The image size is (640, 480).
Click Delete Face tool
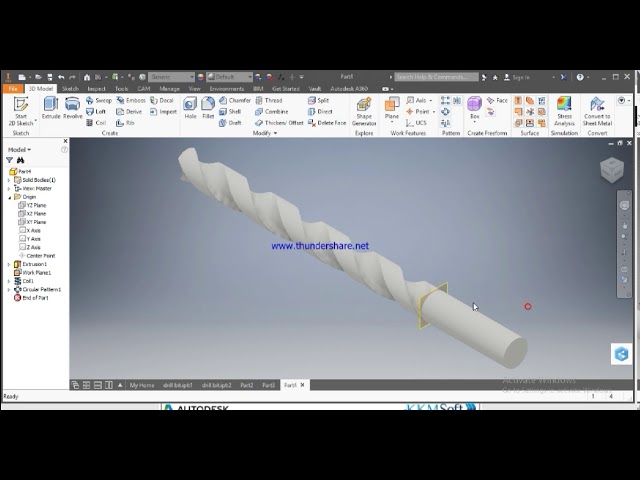327,123
